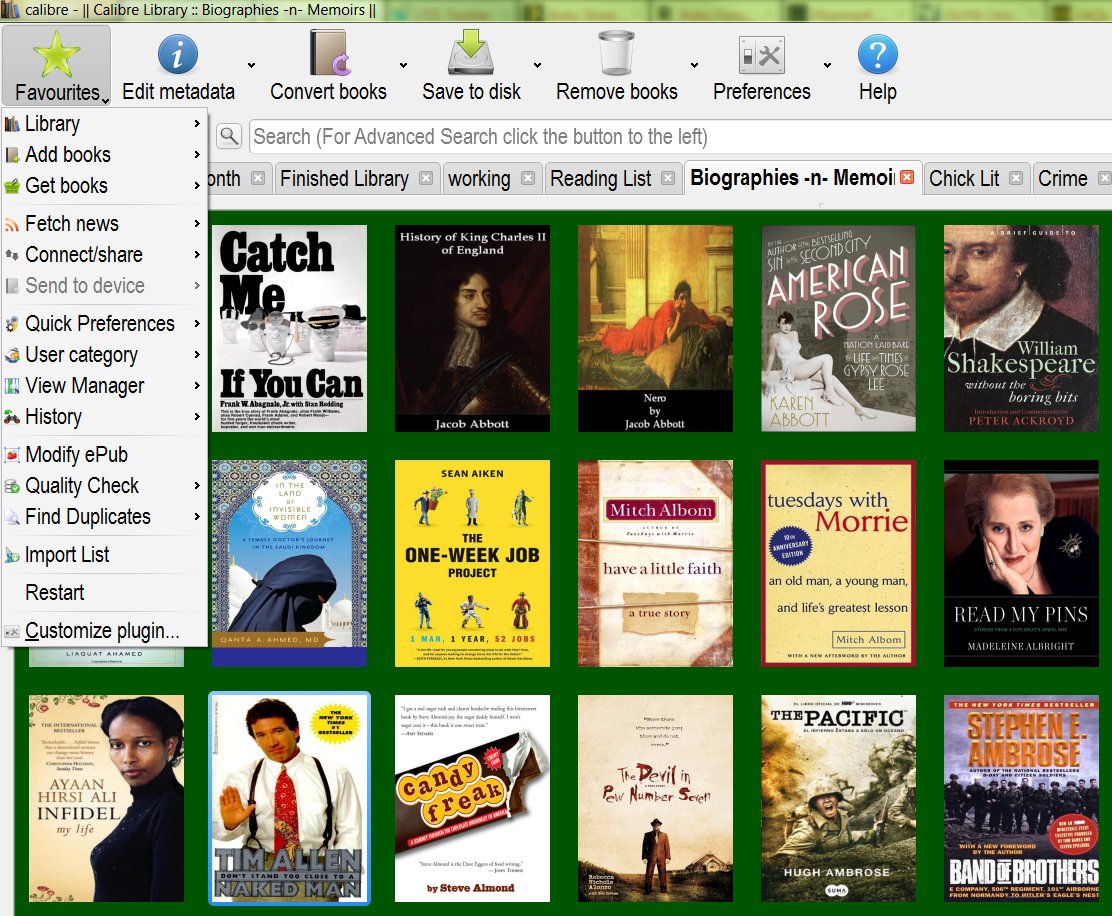Choose Restart in the Favourites menu
Image resolution: width=1112 pixels, height=916 pixels.
55,592
